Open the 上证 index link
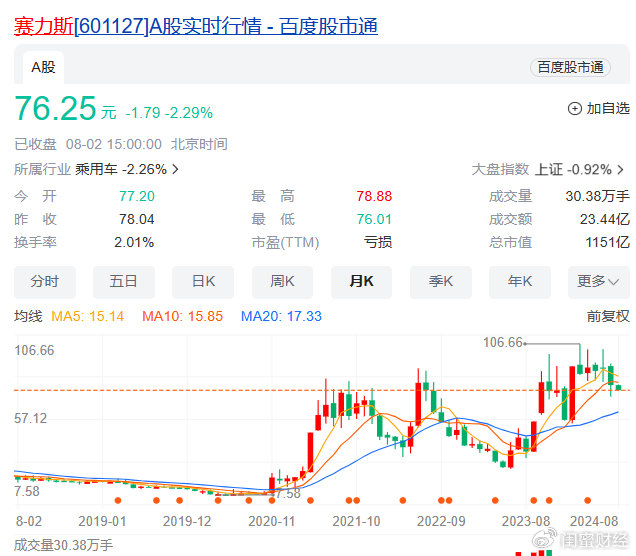This screenshot has height=556, width=636. [x=549, y=169]
